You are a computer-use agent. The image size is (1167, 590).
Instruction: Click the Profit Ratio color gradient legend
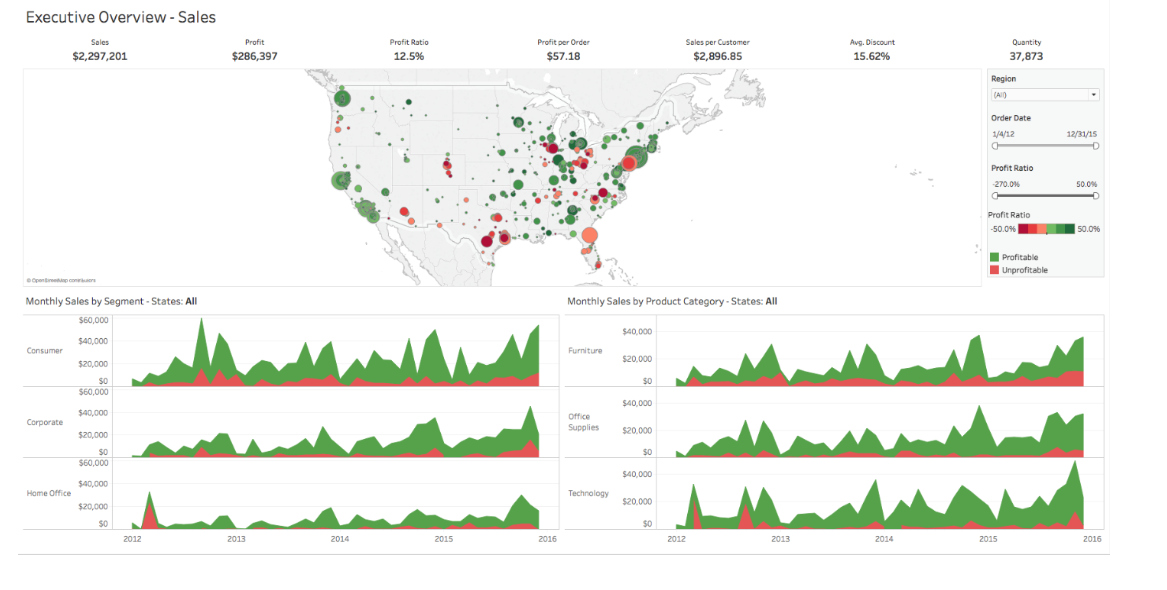point(1046,229)
